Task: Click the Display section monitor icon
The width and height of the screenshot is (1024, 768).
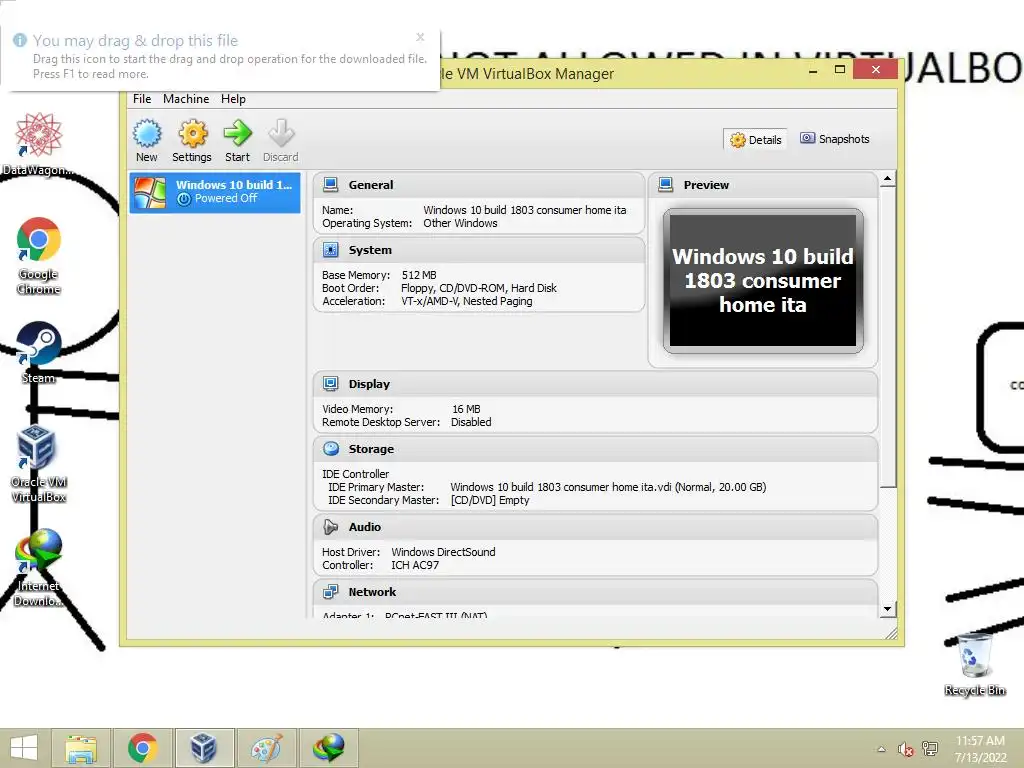Action: point(331,384)
